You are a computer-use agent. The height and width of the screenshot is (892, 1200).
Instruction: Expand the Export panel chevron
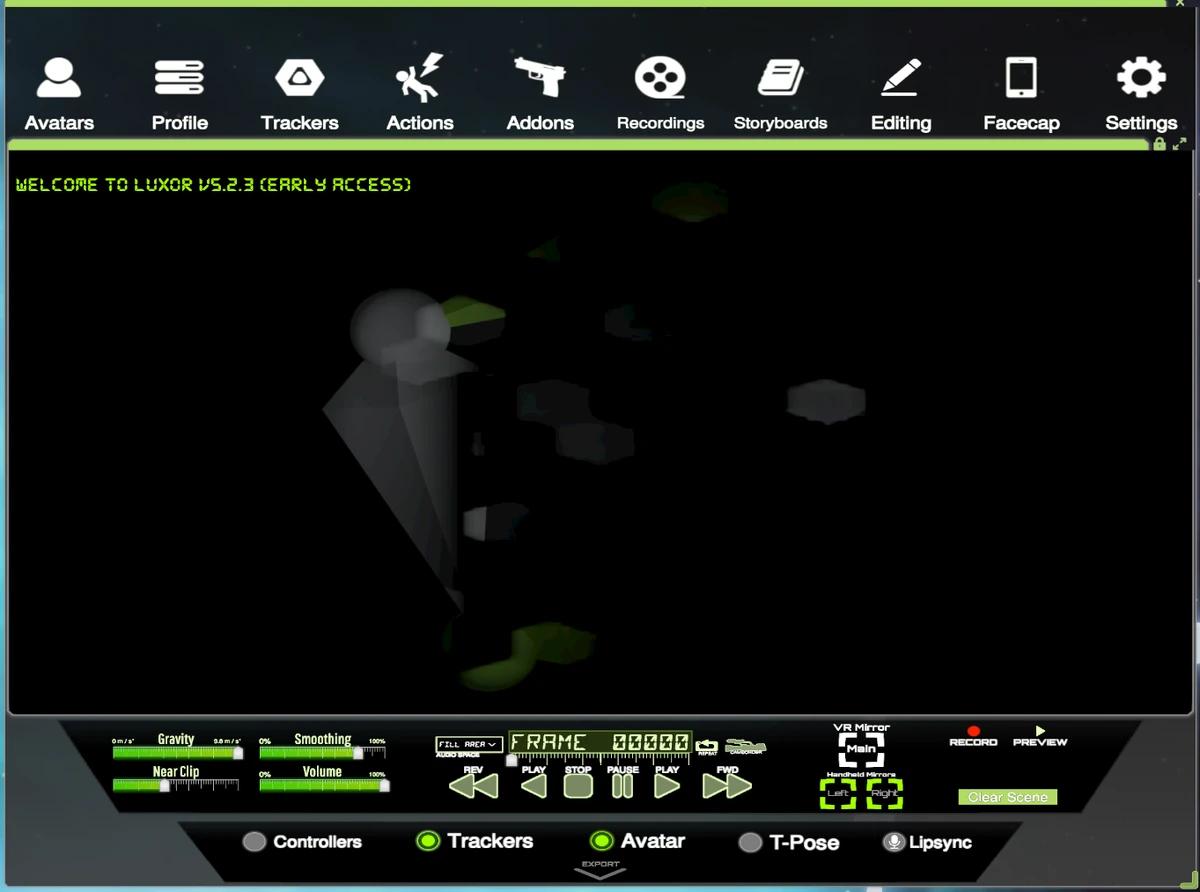click(x=599, y=871)
